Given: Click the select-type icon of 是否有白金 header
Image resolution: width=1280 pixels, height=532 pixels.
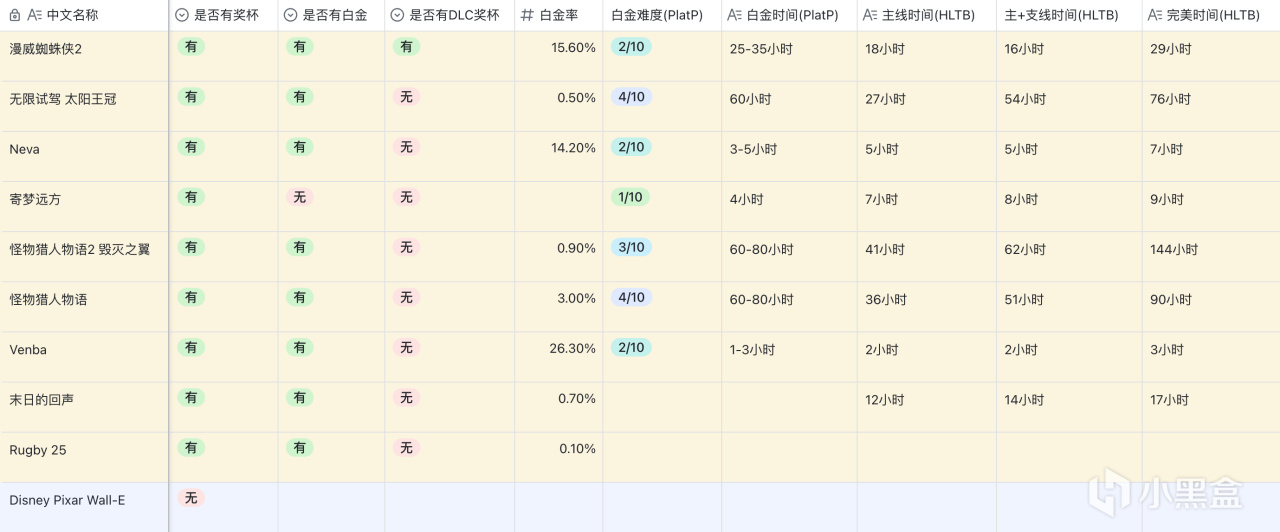Looking at the screenshot, I should (290, 15).
